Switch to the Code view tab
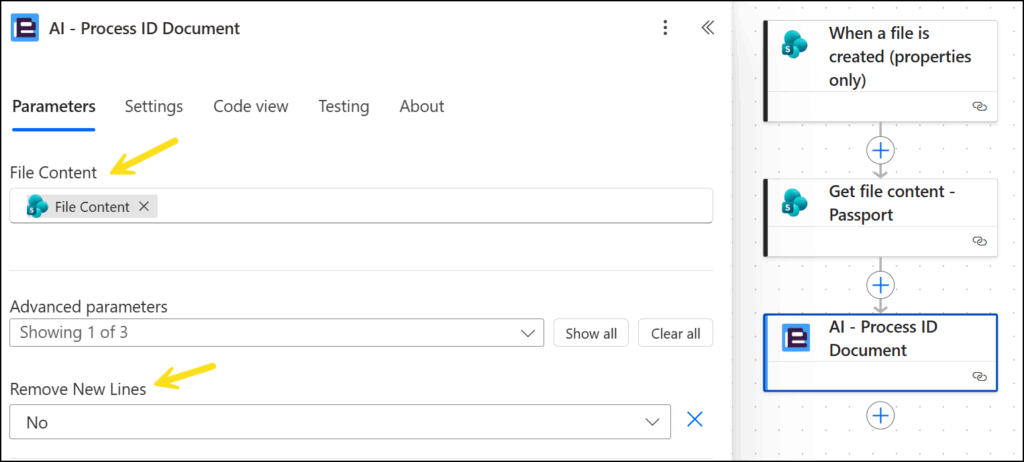Viewport: 1024px width, 462px height. [x=250, y=106]
